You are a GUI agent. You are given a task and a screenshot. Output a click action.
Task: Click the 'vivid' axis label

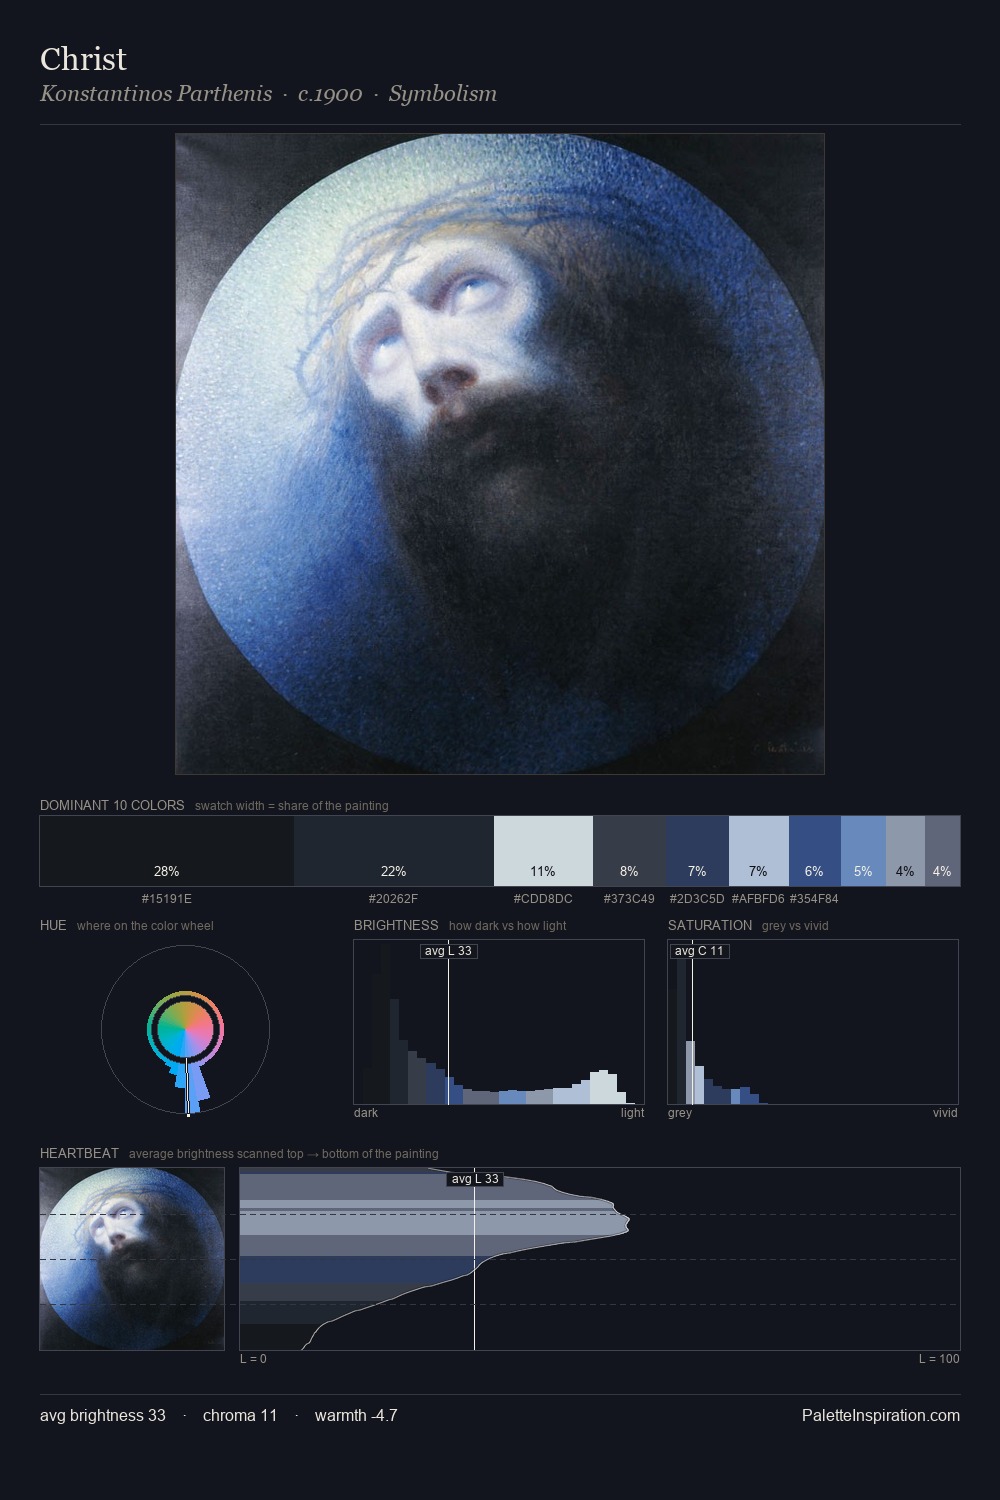[x=945, y=1113]
